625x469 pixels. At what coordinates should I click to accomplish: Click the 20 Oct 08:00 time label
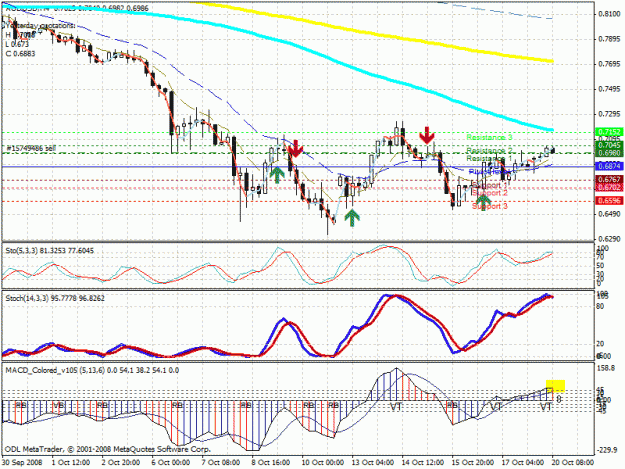coord(572,463)
